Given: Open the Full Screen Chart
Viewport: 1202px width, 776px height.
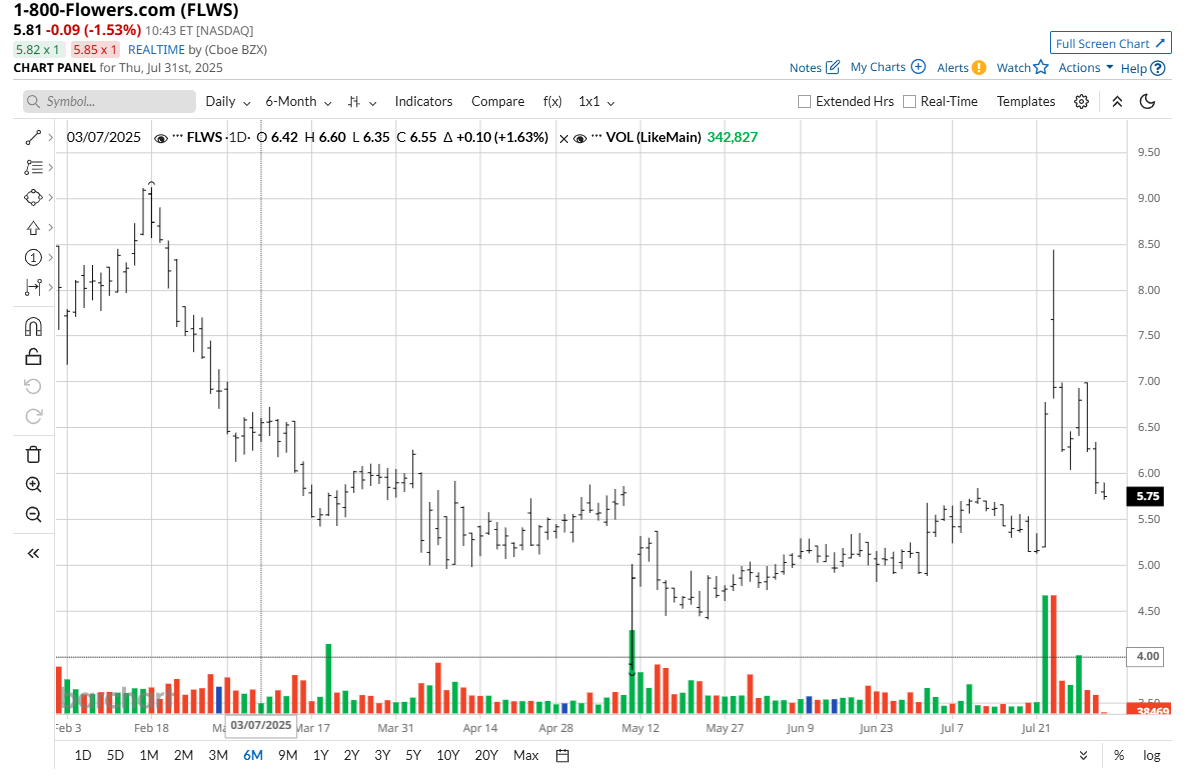Looking at the screenshot, I should 1111,43.
